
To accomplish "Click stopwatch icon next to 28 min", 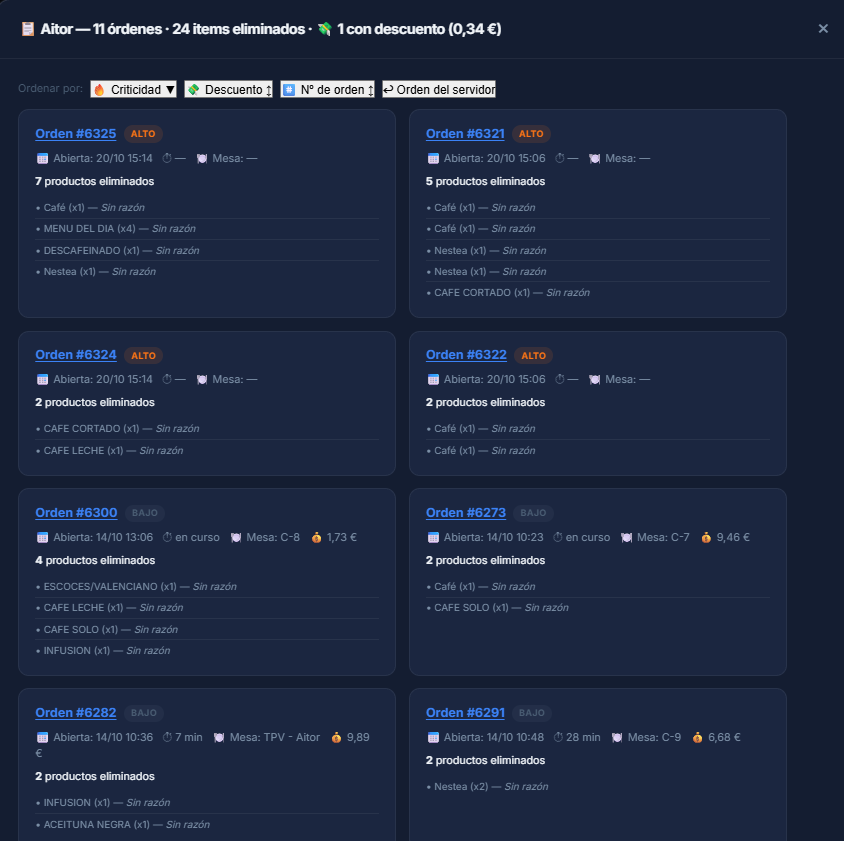I will click(x=558, y=737).
